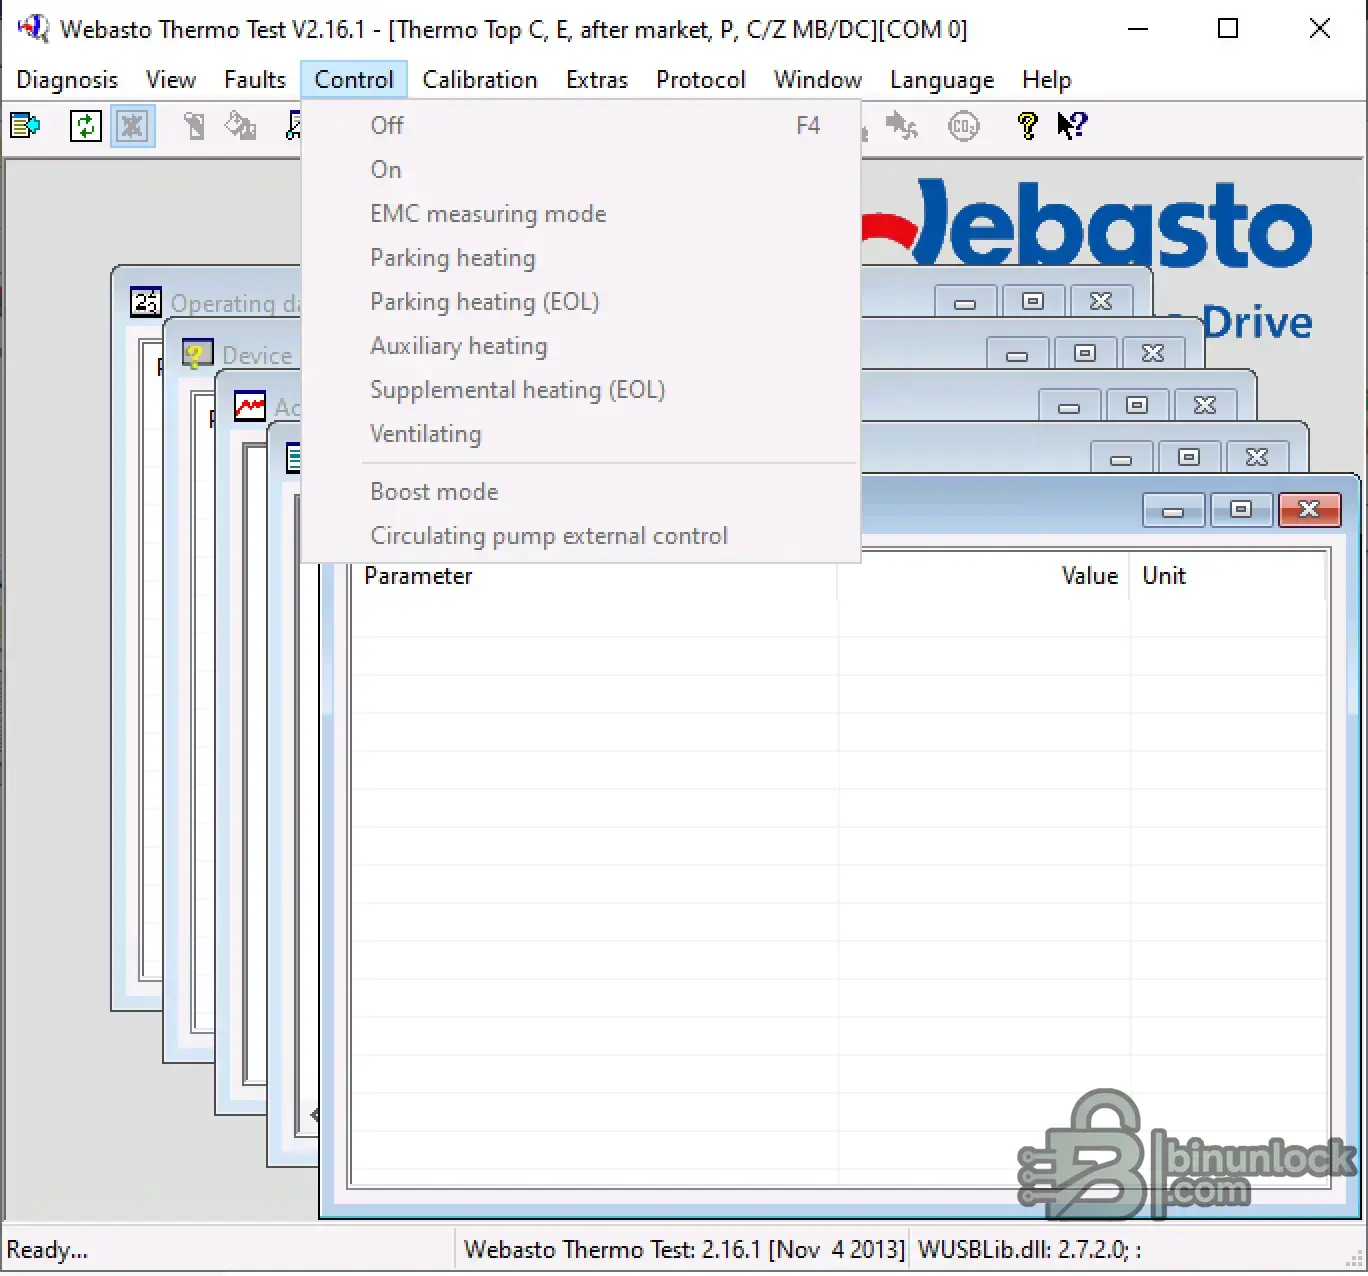Click the Operating data window's title icon
Viewport: 1368px width, 1276px height.
(146, 302)
